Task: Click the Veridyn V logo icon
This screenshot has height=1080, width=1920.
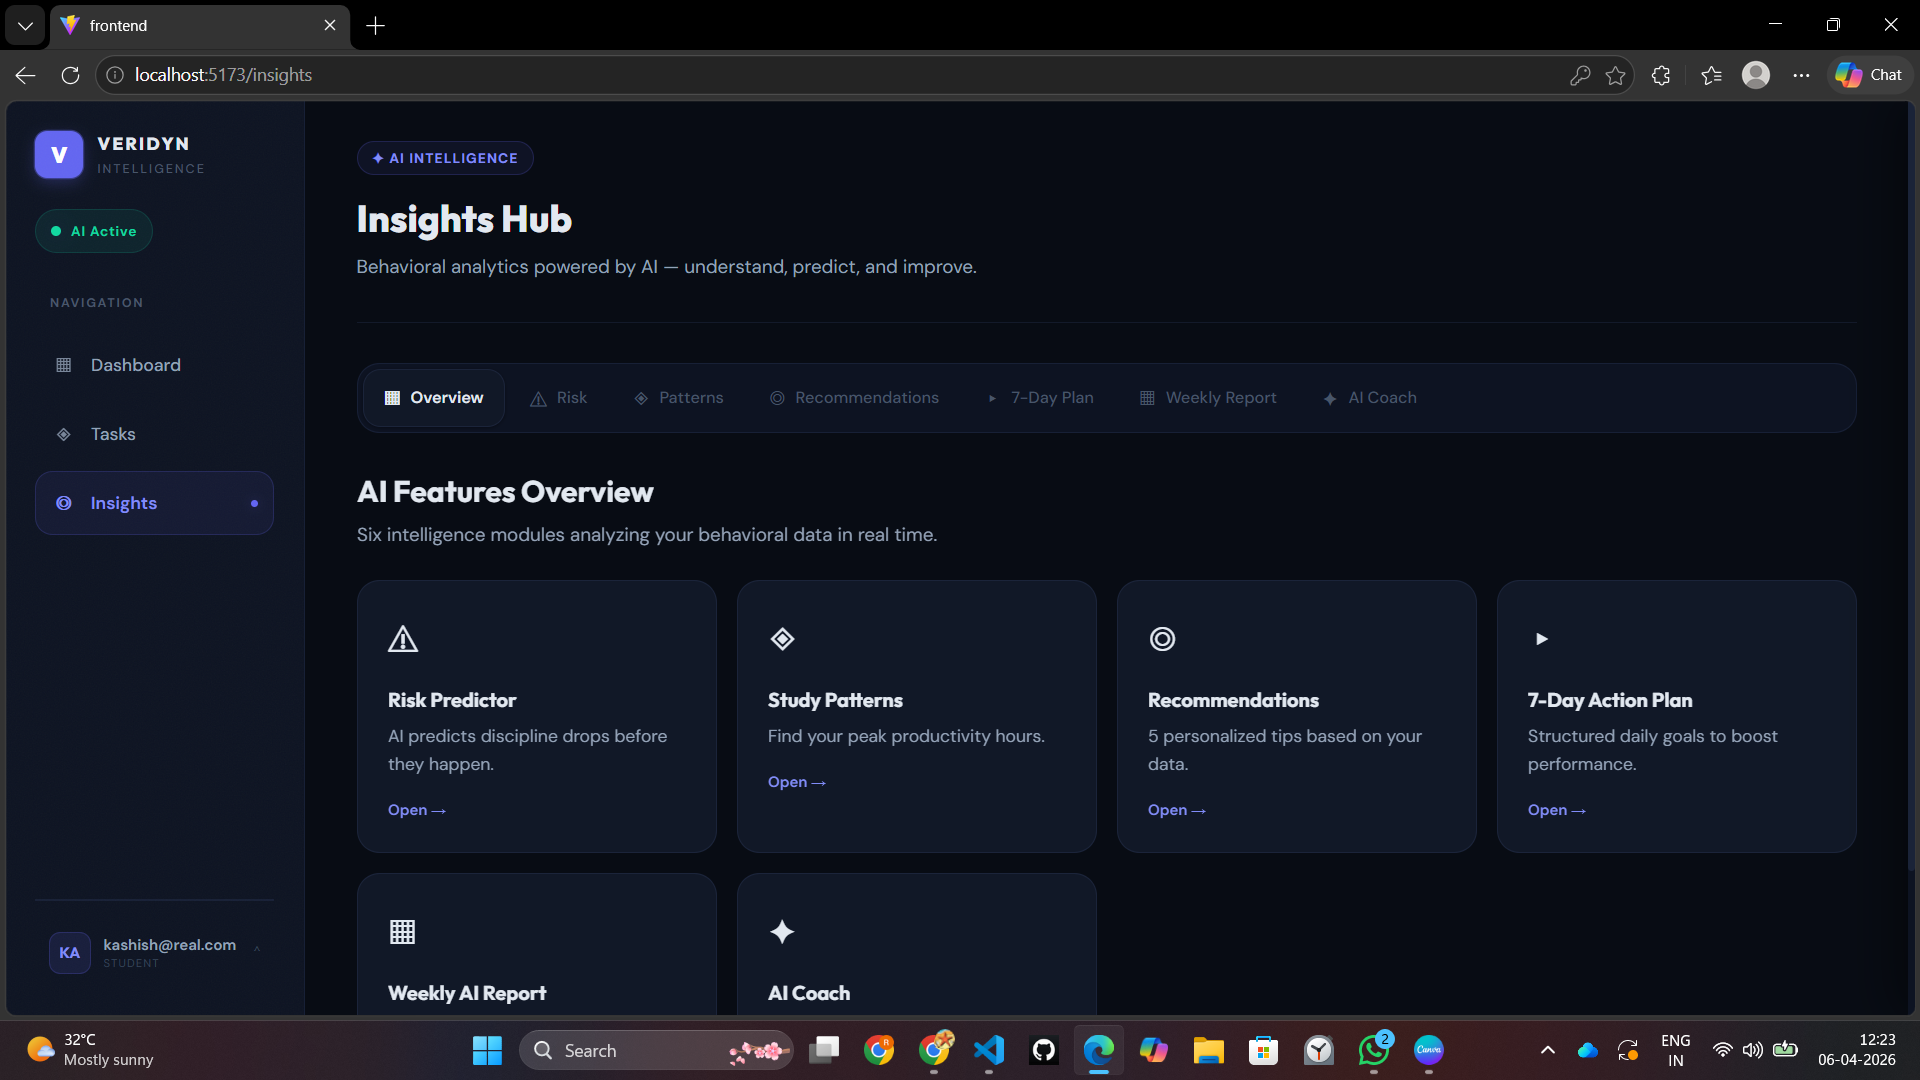Action: coord(59,155)
